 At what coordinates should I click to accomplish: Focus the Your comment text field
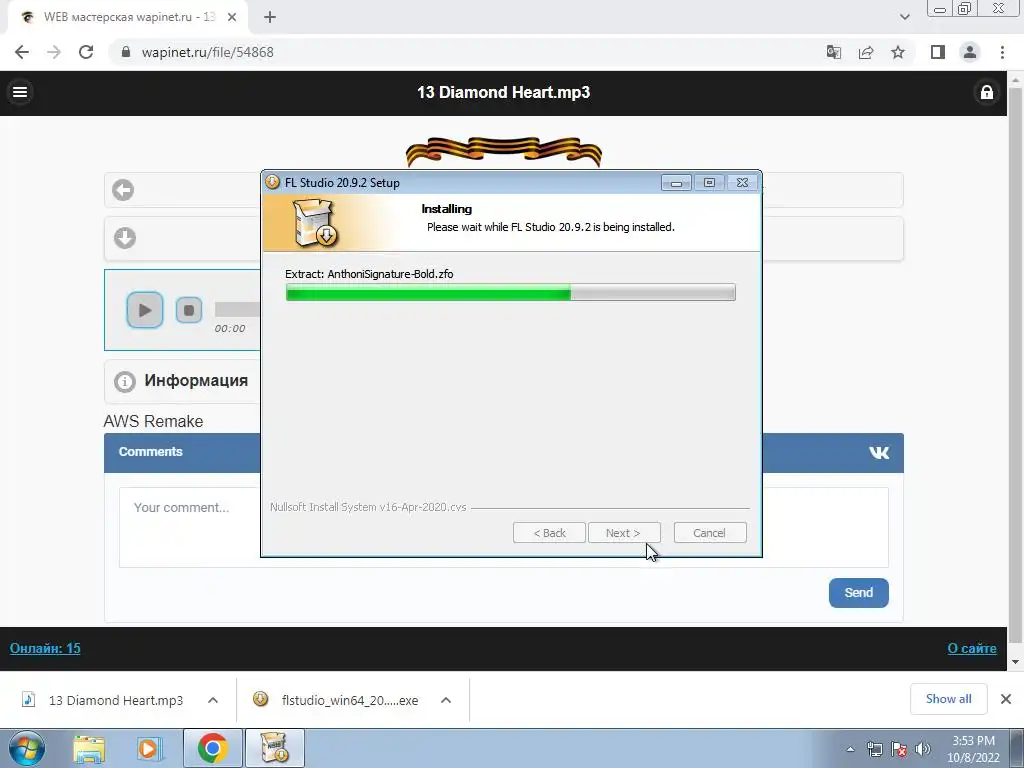(x=504, y=527)
